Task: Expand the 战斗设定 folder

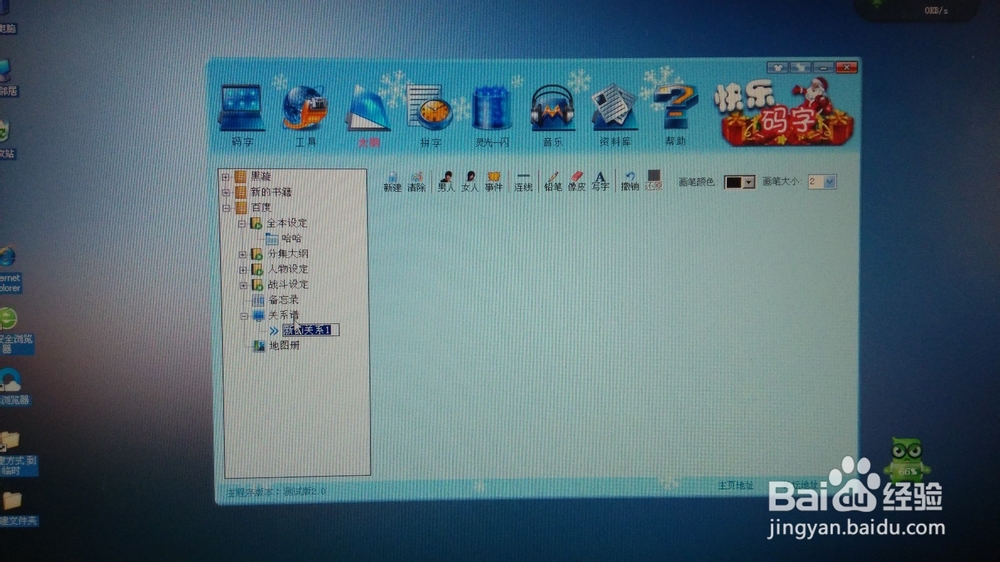Action: tap(243, 285)
